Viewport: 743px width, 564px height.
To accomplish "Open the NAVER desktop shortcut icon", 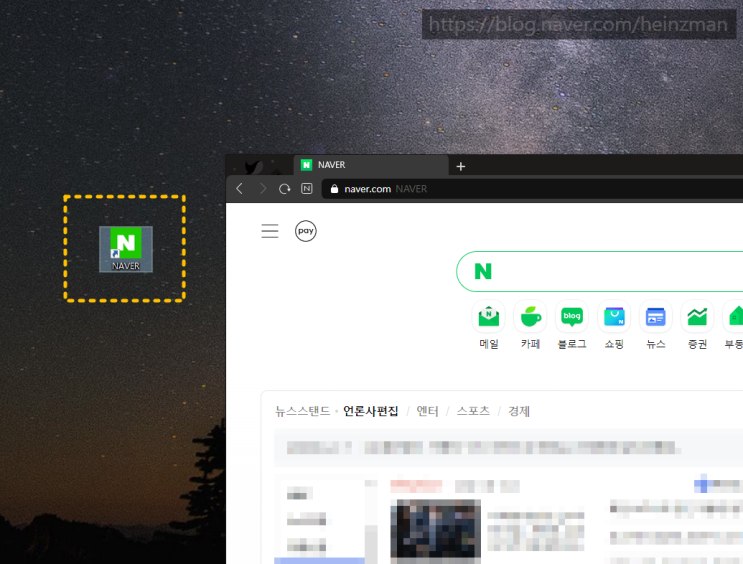I will 126,249.
